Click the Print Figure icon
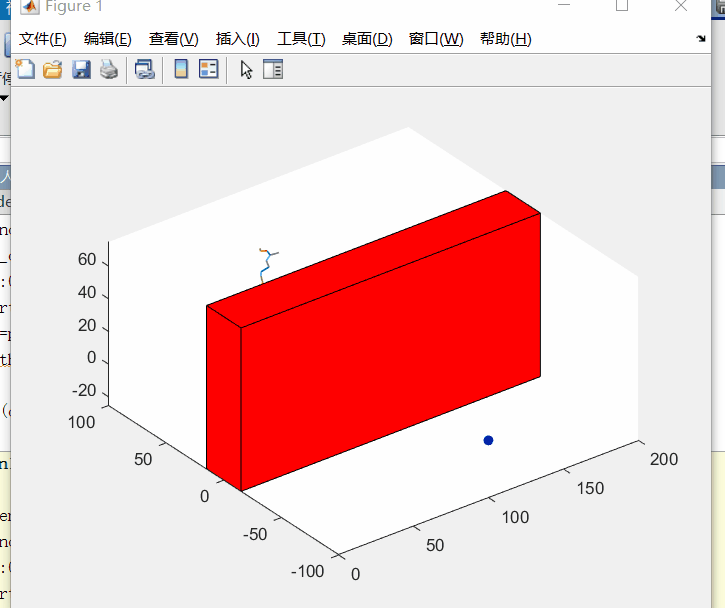 109,70
